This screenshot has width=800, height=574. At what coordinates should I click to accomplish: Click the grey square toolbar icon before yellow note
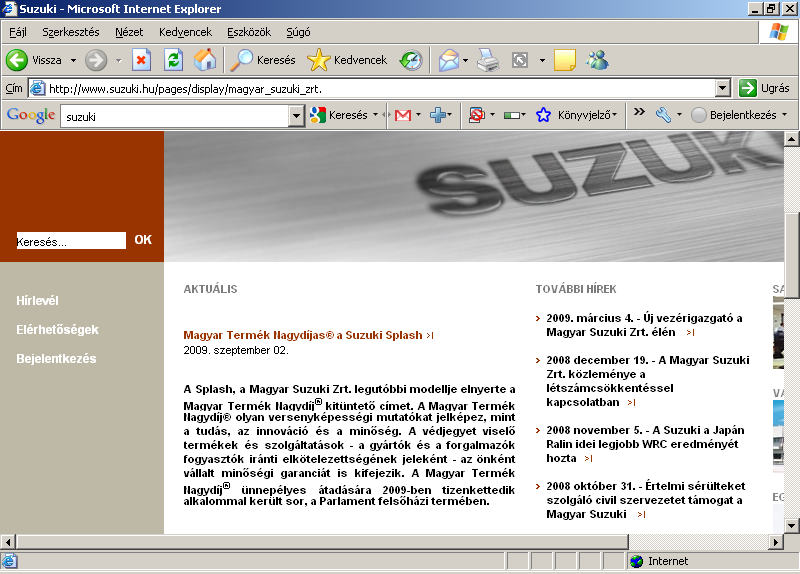coord(520,60)
